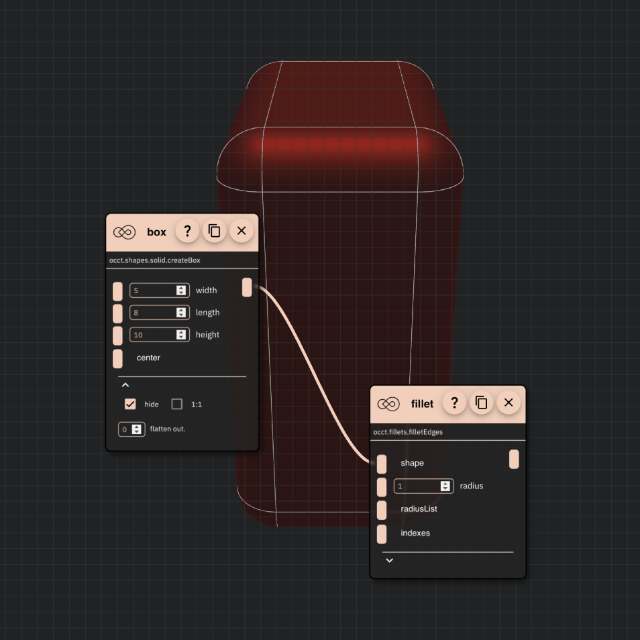
Task: Click the box height value field
Action: coord(152,334)
